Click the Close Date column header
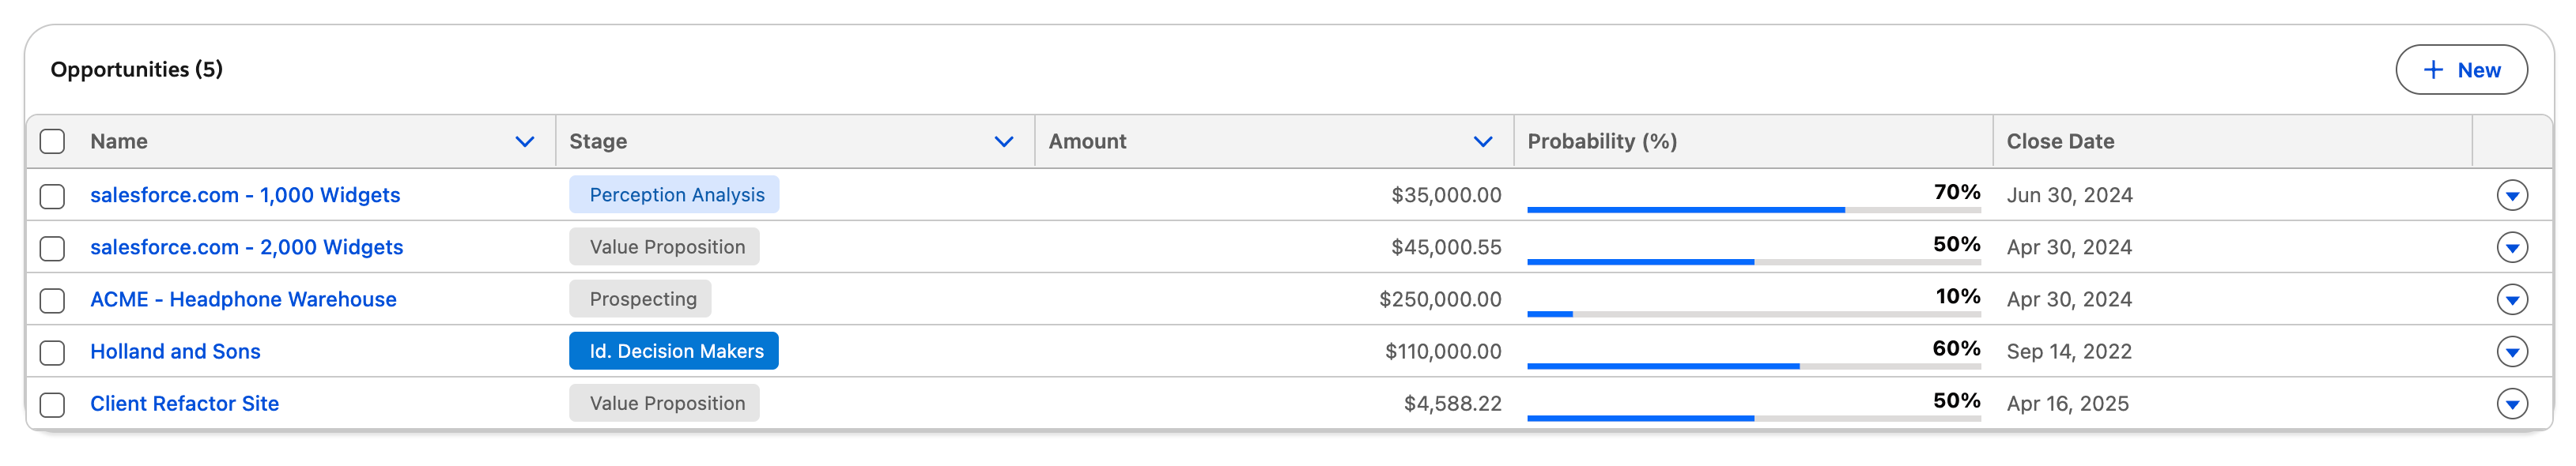This screenshot has height=466, width=2576. click(x=2059, y=141)
